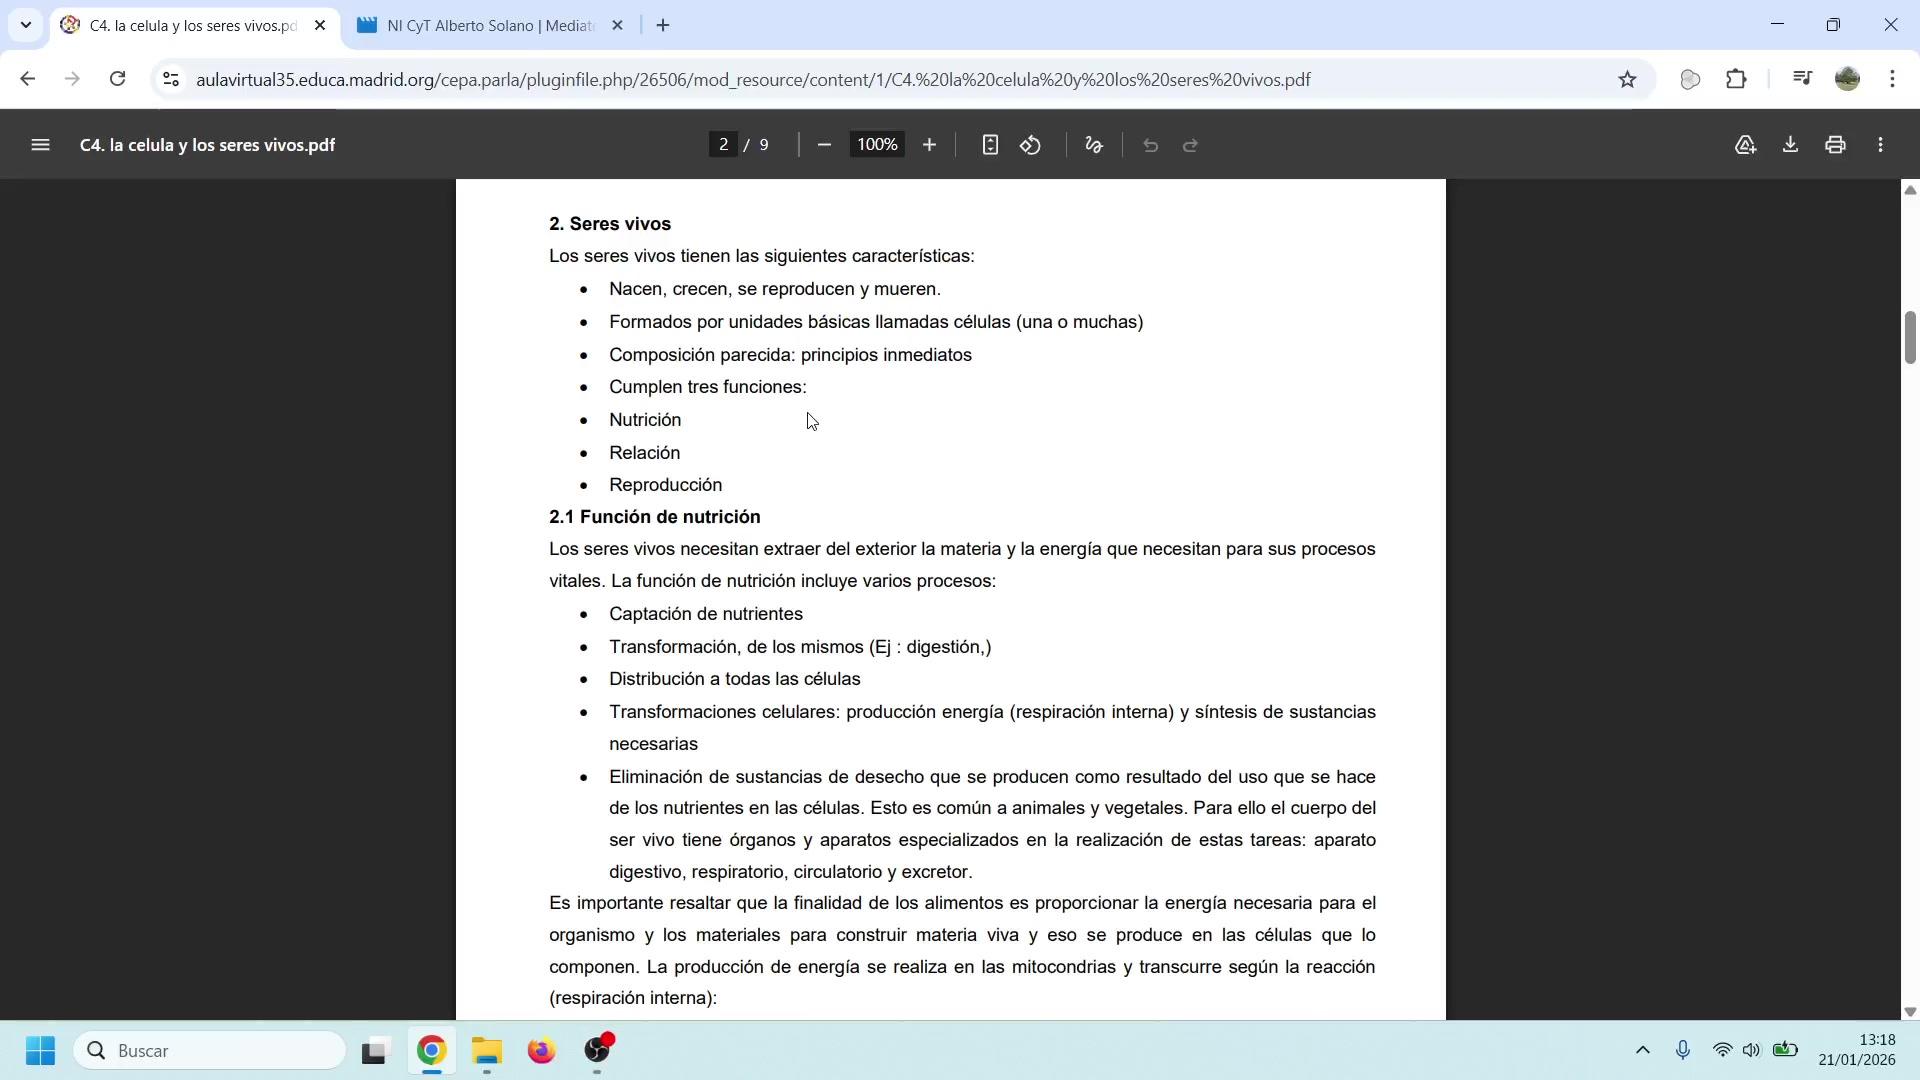The height and width of the screenshot is (1080, 1920).
Task: Click the fit to page icon
Action: [x=989, y=145]
